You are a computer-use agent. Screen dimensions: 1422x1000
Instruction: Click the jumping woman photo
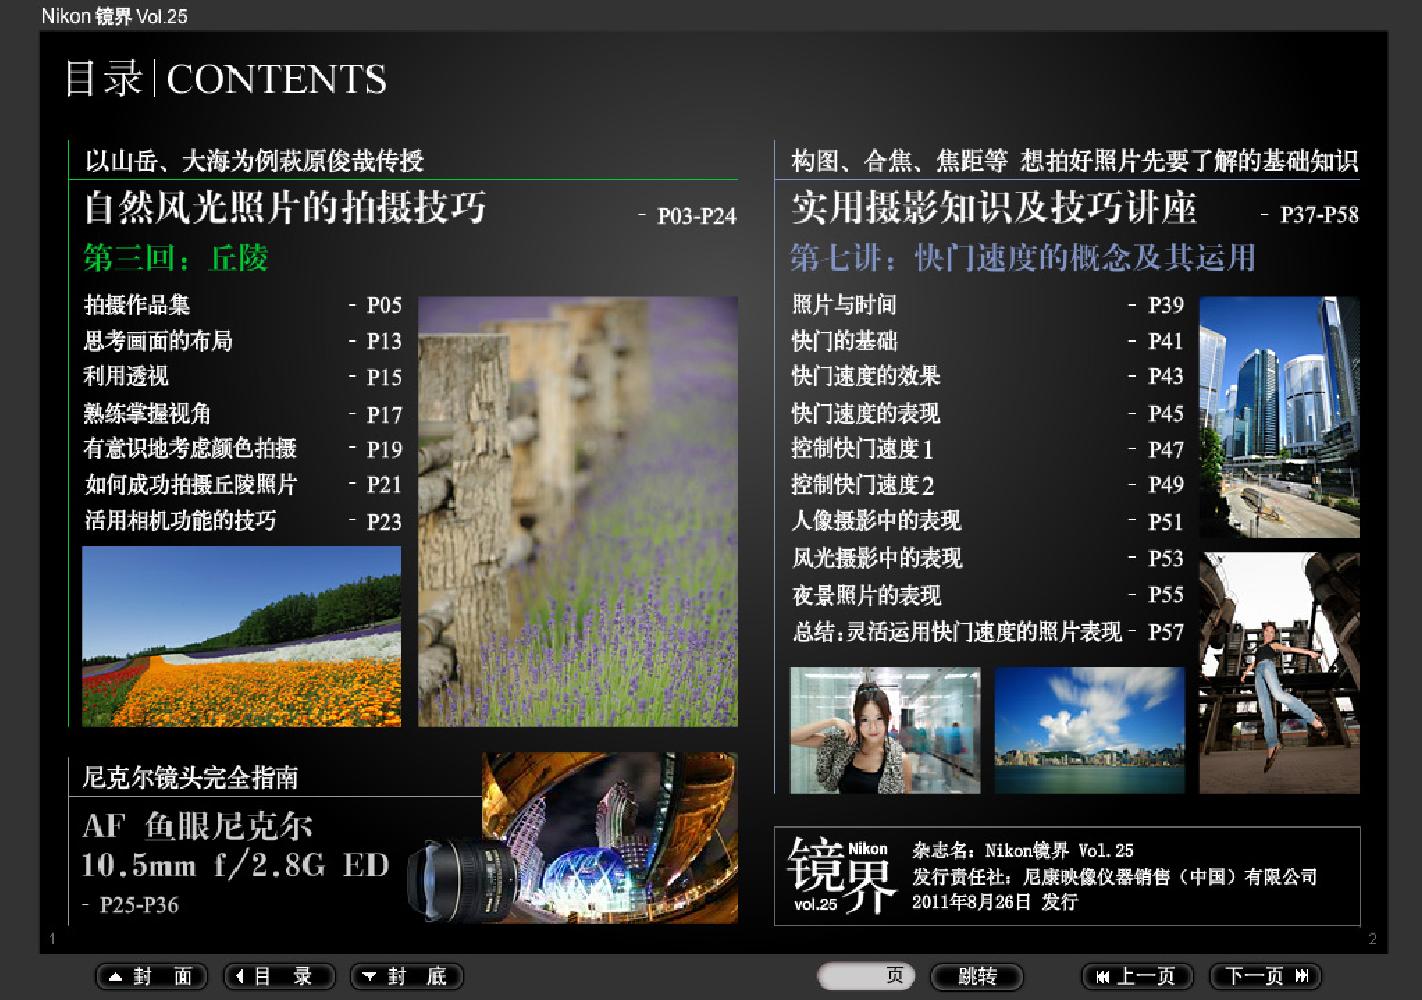[1279, 673]
